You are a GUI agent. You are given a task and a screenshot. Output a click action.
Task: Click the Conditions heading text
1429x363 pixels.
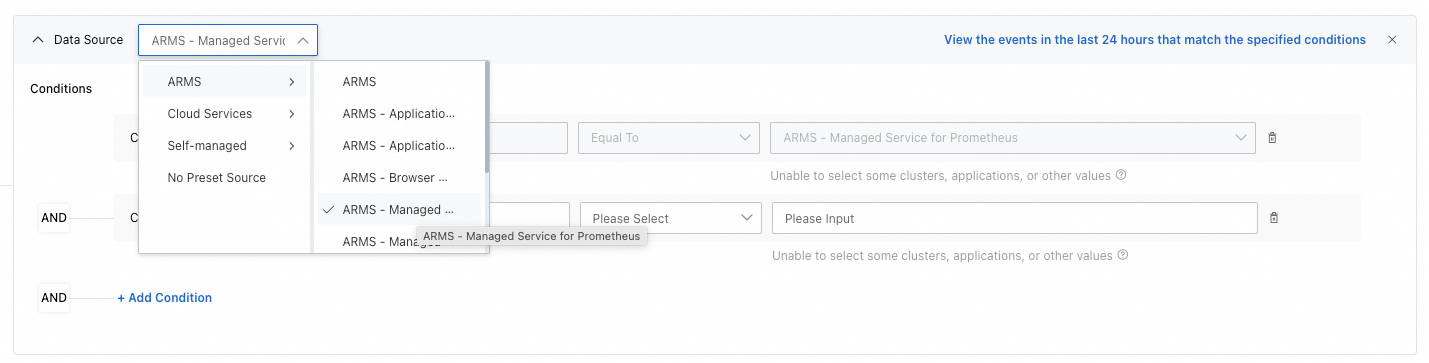click(x=61, y=88)
